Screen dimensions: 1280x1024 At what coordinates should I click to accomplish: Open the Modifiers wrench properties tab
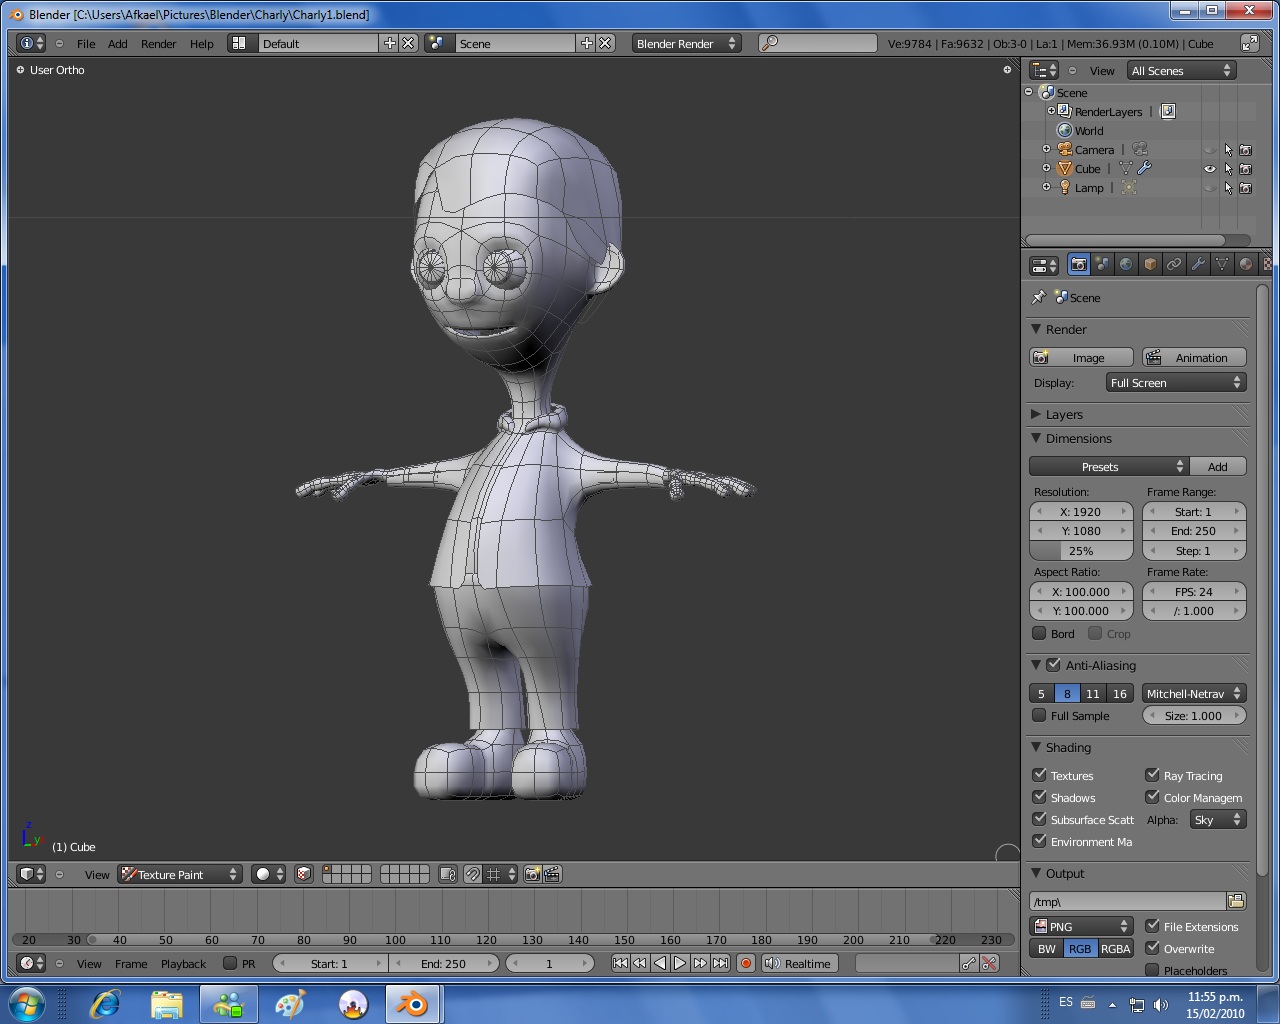coord(1198,265)
